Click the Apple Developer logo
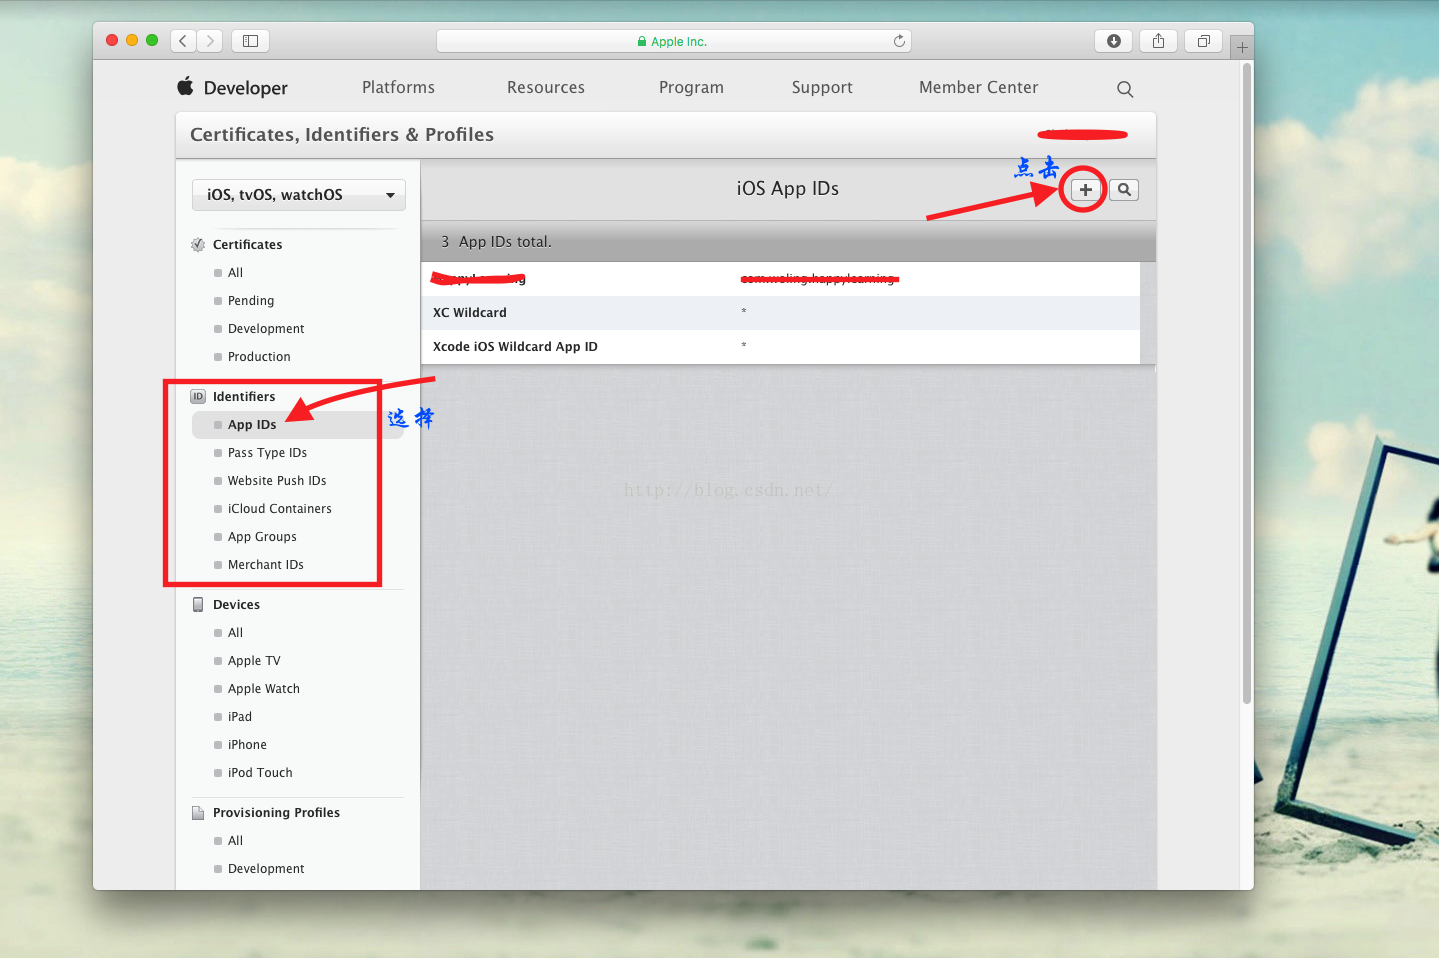This screenshot has height=958, width=1439. [x=185, y=86]
